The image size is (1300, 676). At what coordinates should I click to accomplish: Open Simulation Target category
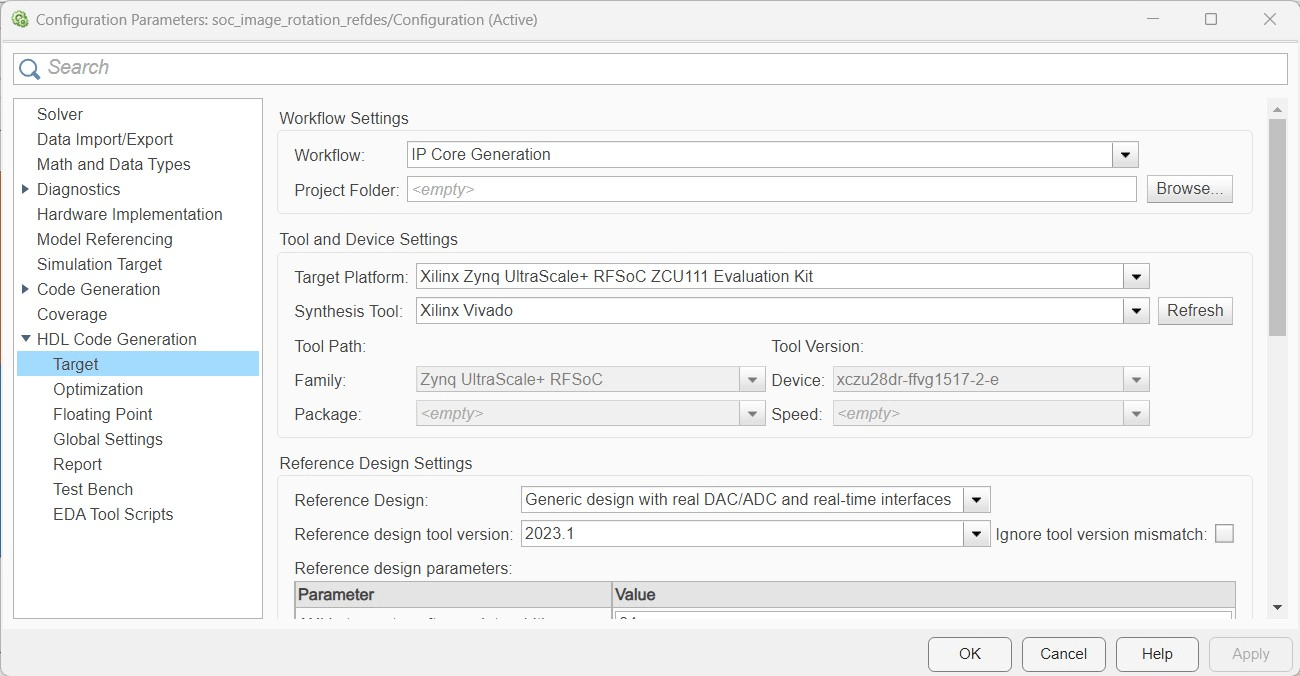(100, 264)
